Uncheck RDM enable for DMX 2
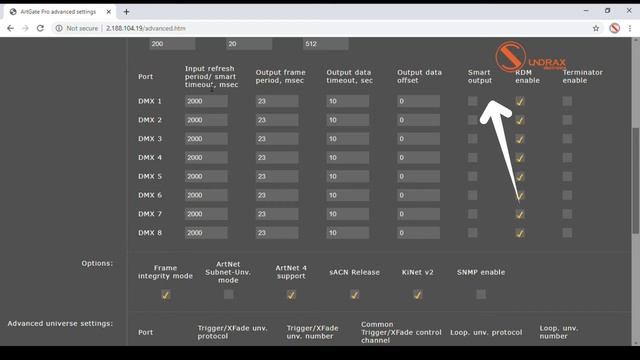Viewport: 640px width, 360px height. coord(520,120)
